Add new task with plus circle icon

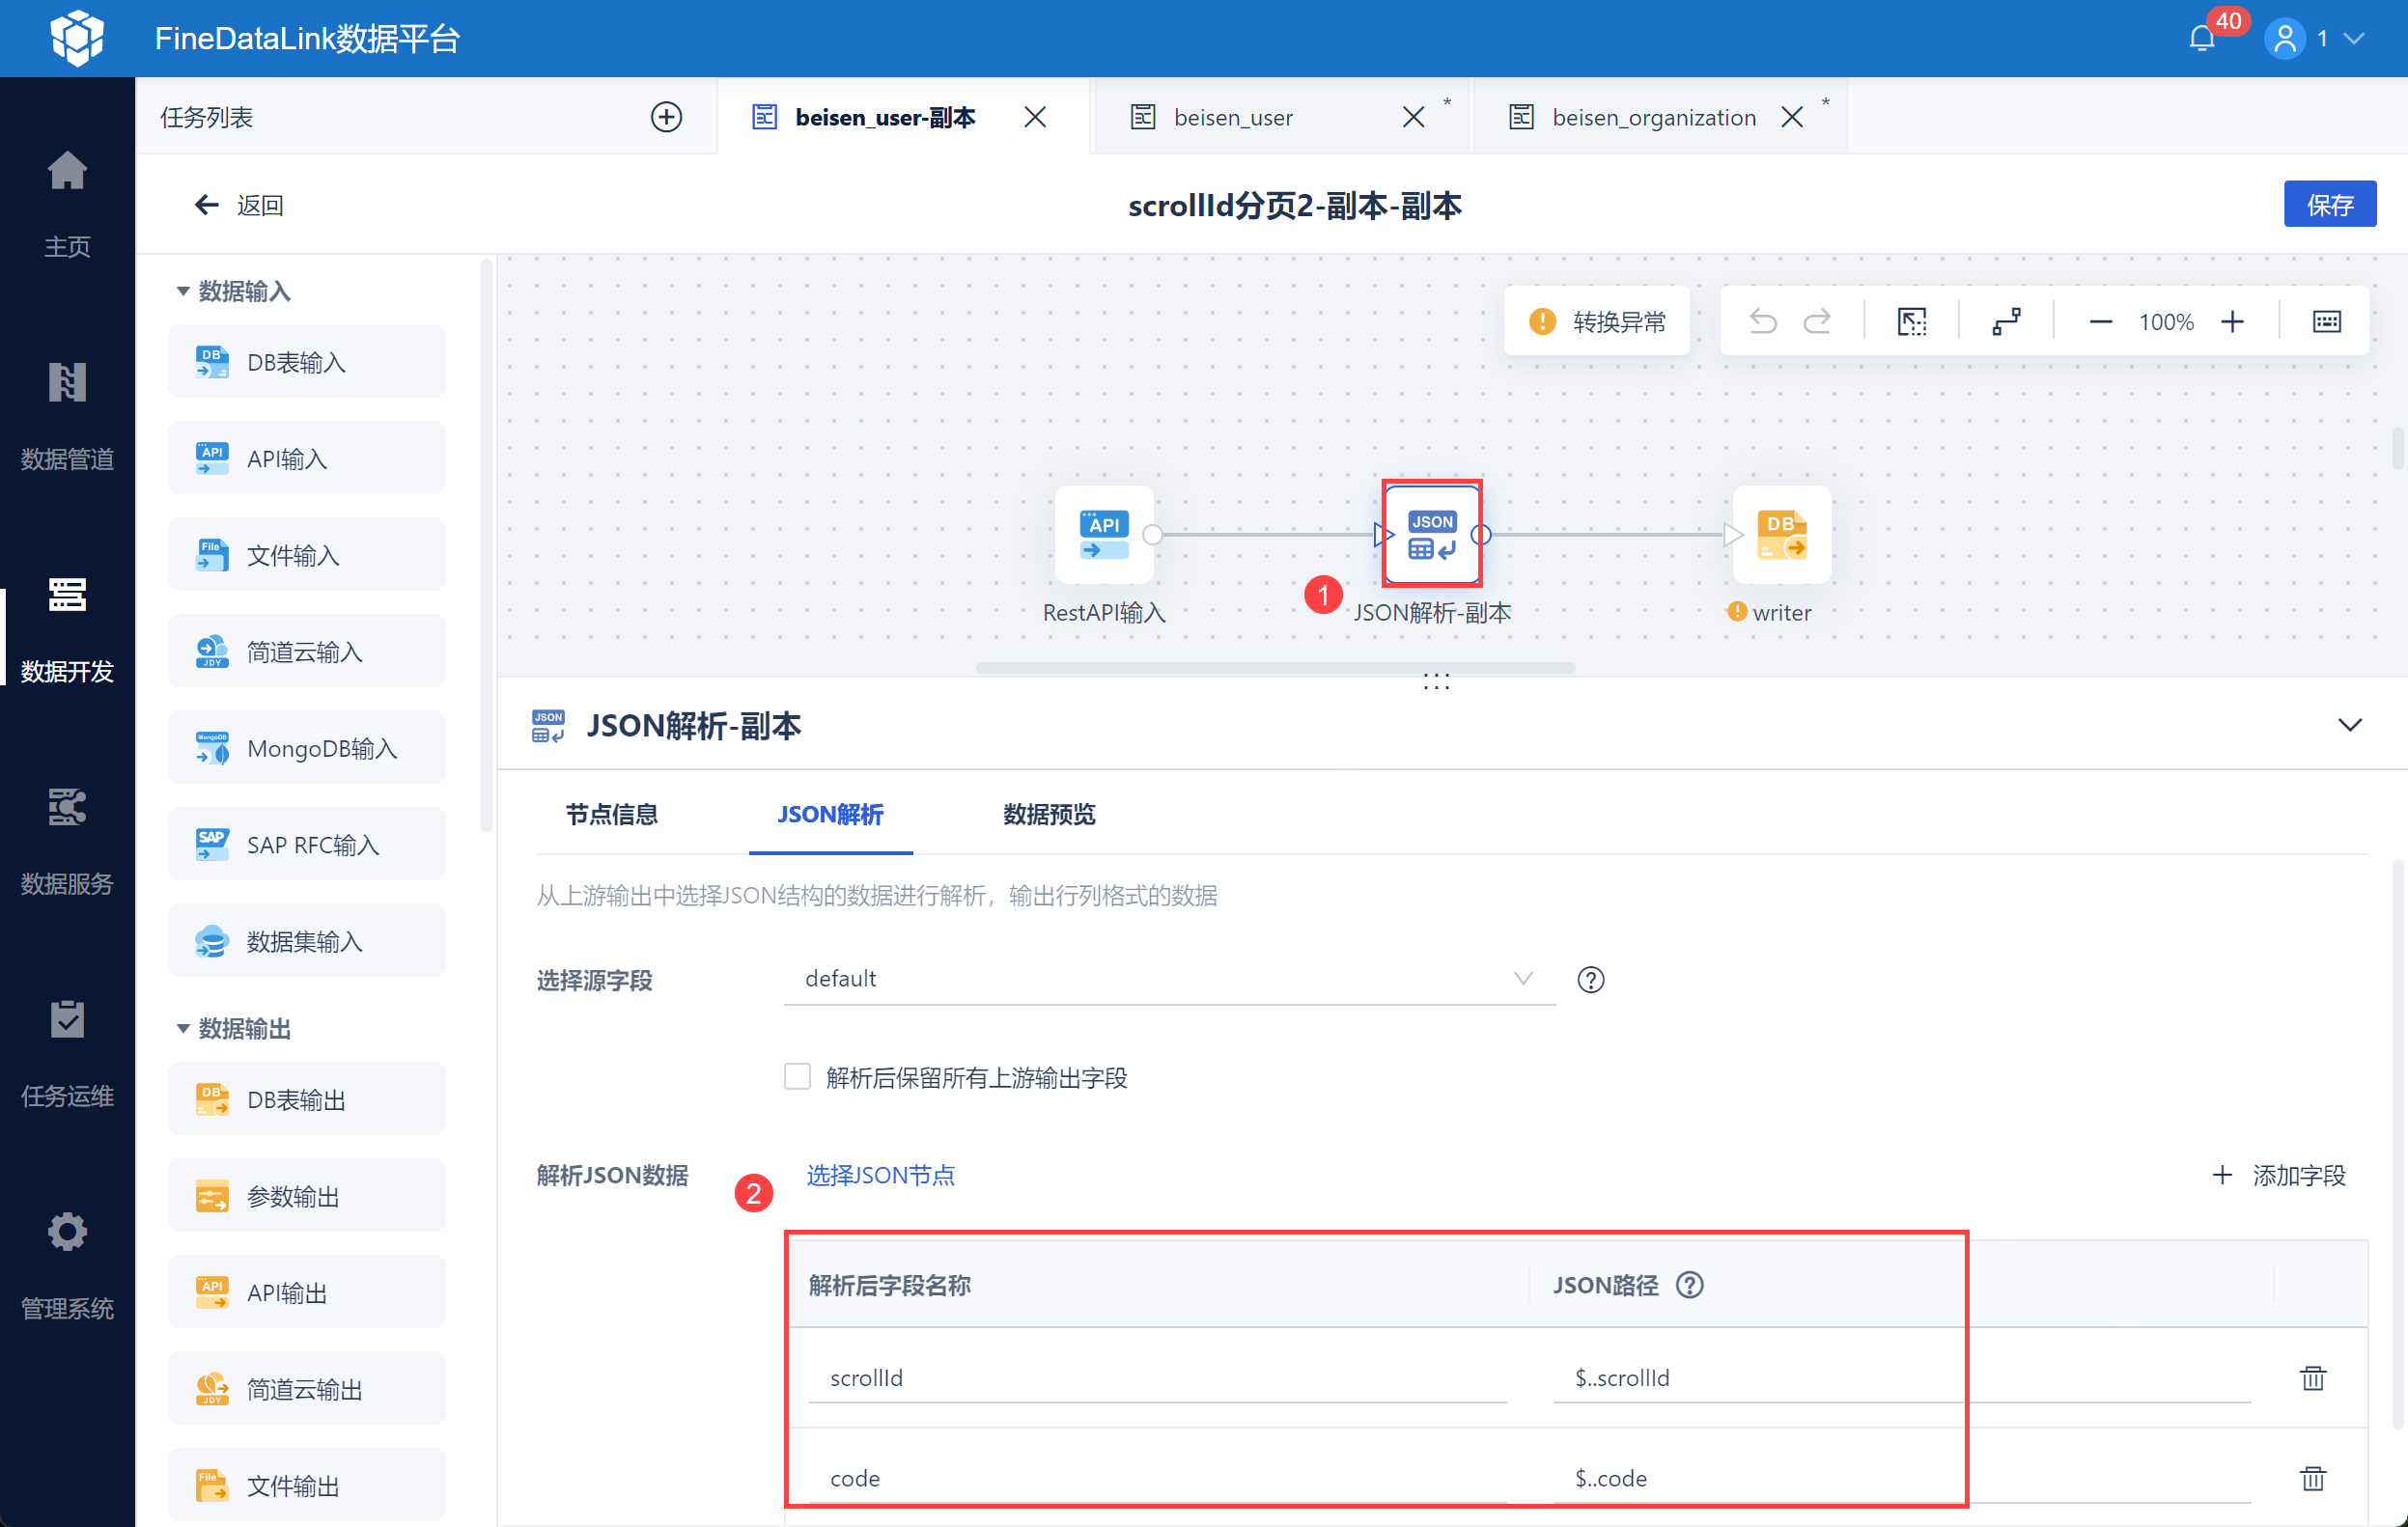[666, 117]
